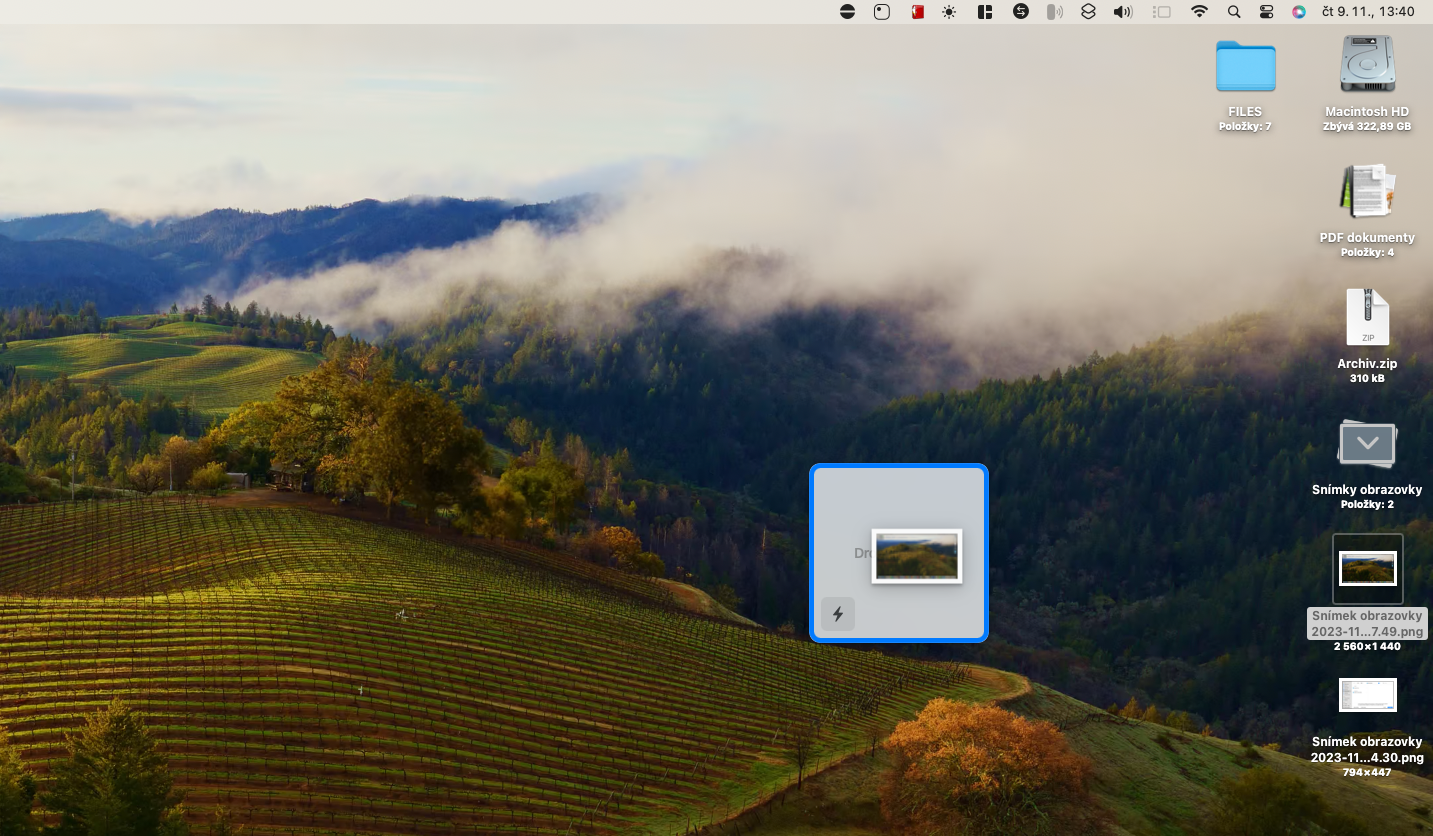Screen dimensions: 1433x836
Task: Select the selected 7.49.png screenshot thumbnail on desktop
Action: [1367, 569]
